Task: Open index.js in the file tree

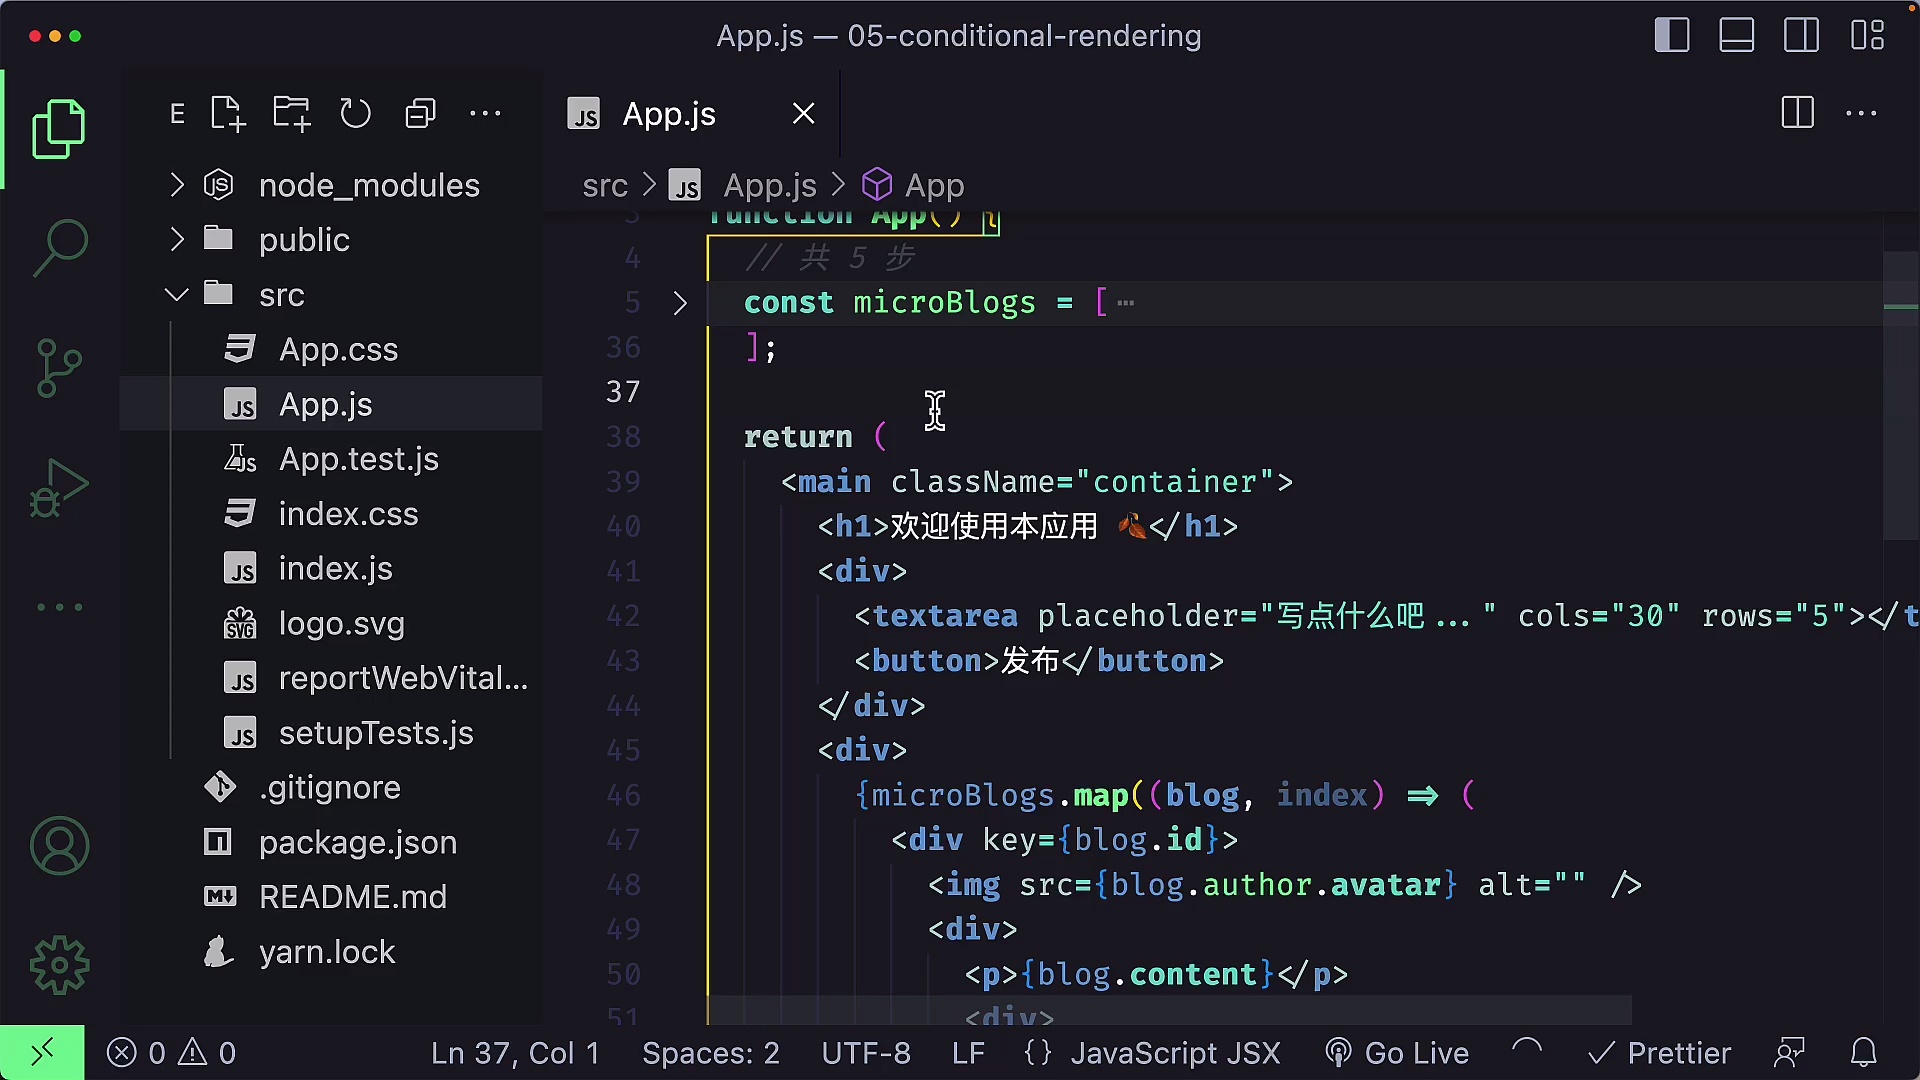Action: click(331, 569)
